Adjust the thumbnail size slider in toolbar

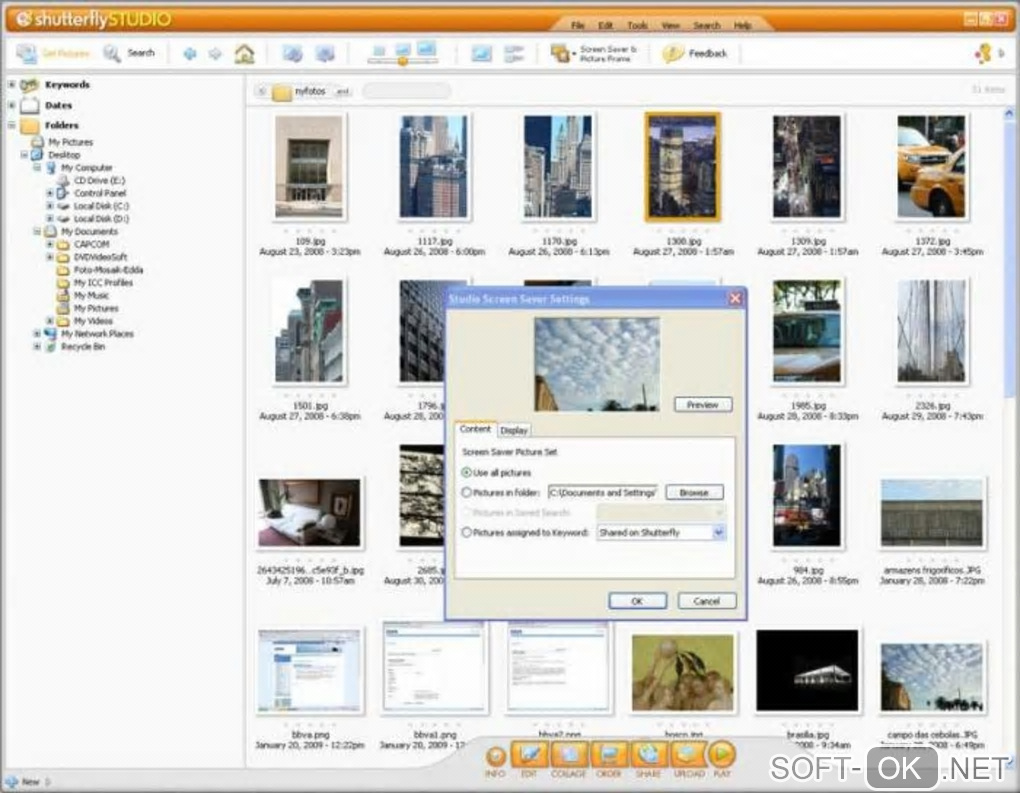coord(403,61)
